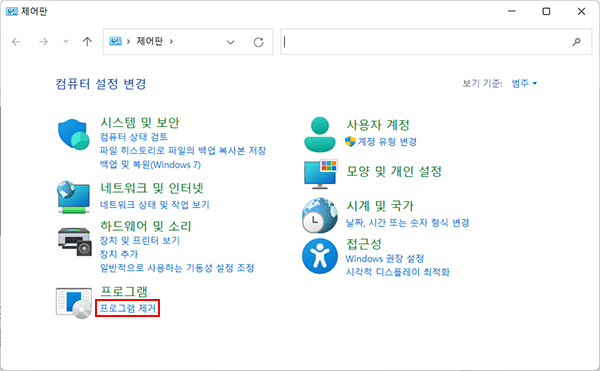The image size is (600, 371).
Task: Open the 하드웨어 및 소리 printer icon
Action: click(75, 241)
